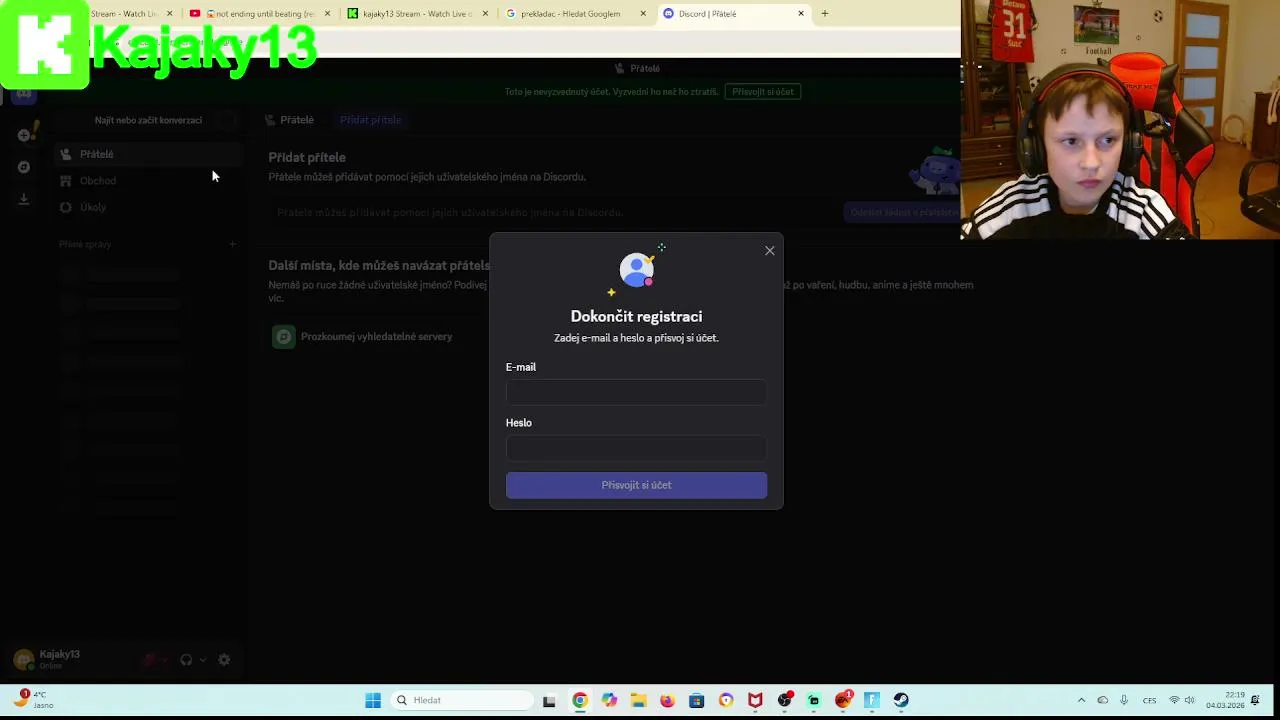Switch to the YouTube not ending until beating tab
Viewport: 1280px width, 720px height.
258,14
